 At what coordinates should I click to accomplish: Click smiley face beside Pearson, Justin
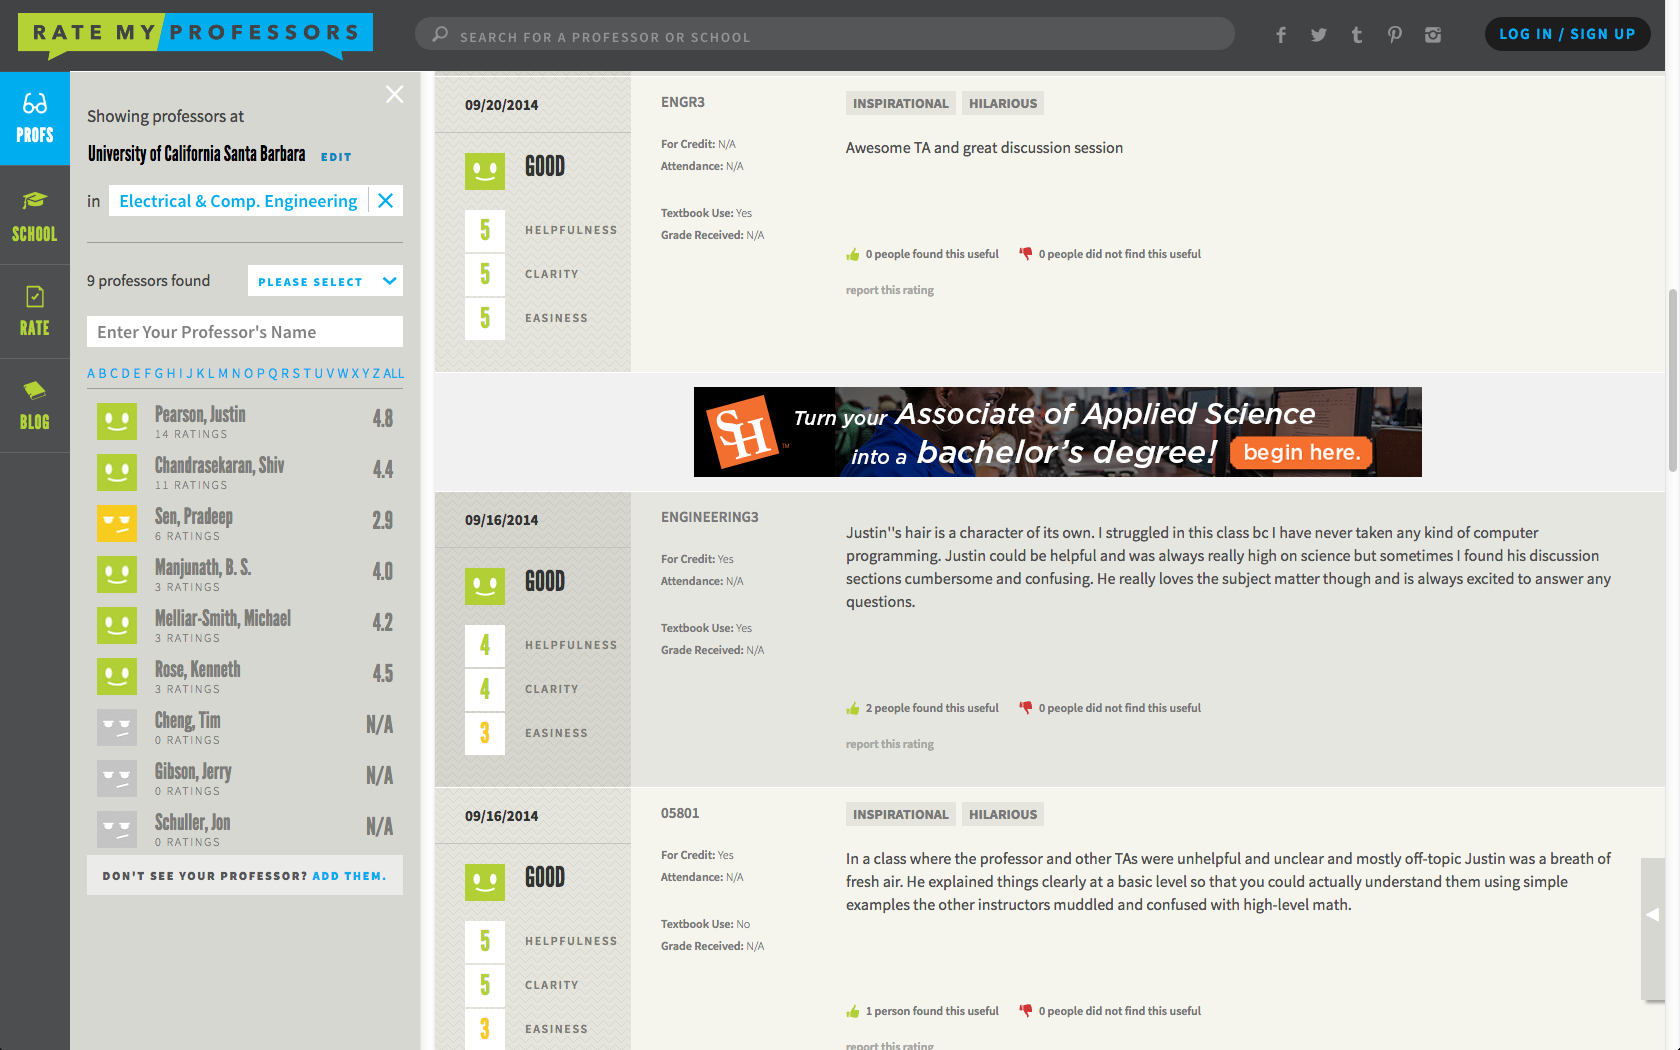tap(117, 421)
